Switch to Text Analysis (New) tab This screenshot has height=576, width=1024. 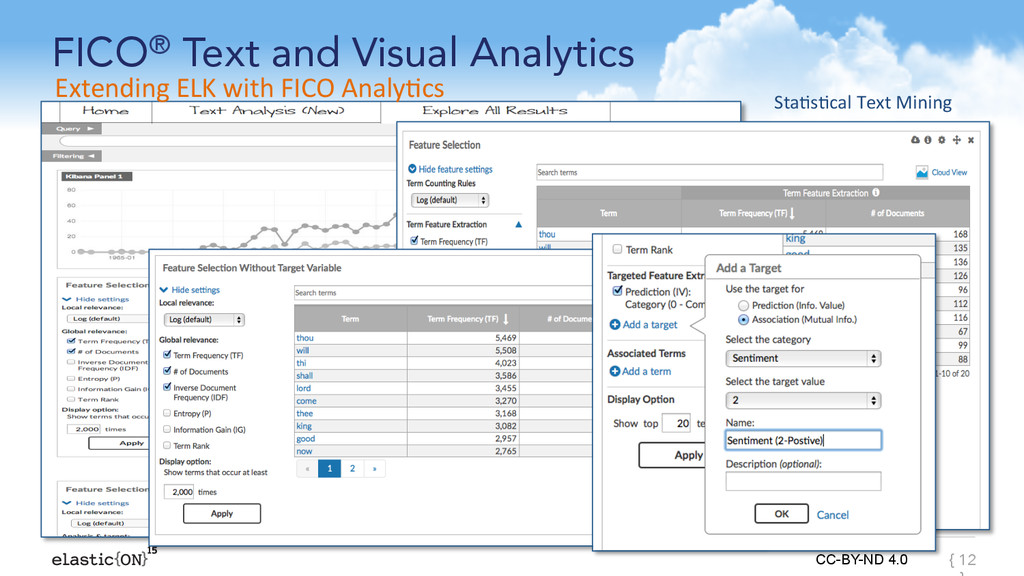pyautogui.click(x=266, y=111)
